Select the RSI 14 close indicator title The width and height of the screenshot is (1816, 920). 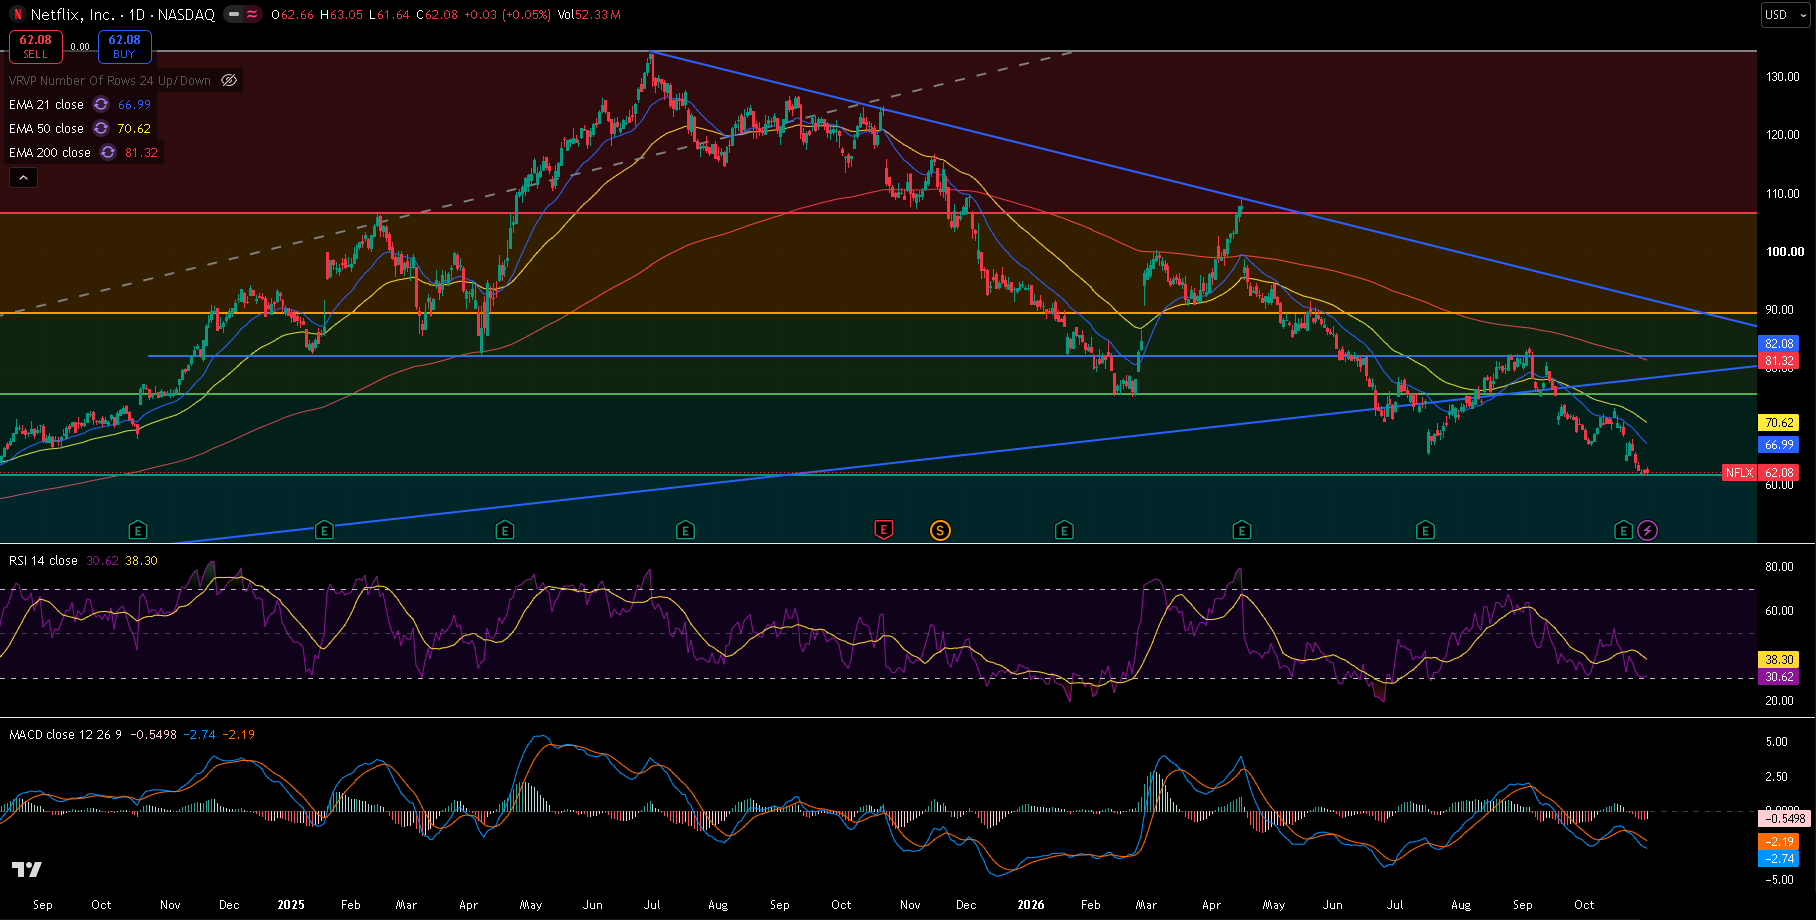click(43, 560)
